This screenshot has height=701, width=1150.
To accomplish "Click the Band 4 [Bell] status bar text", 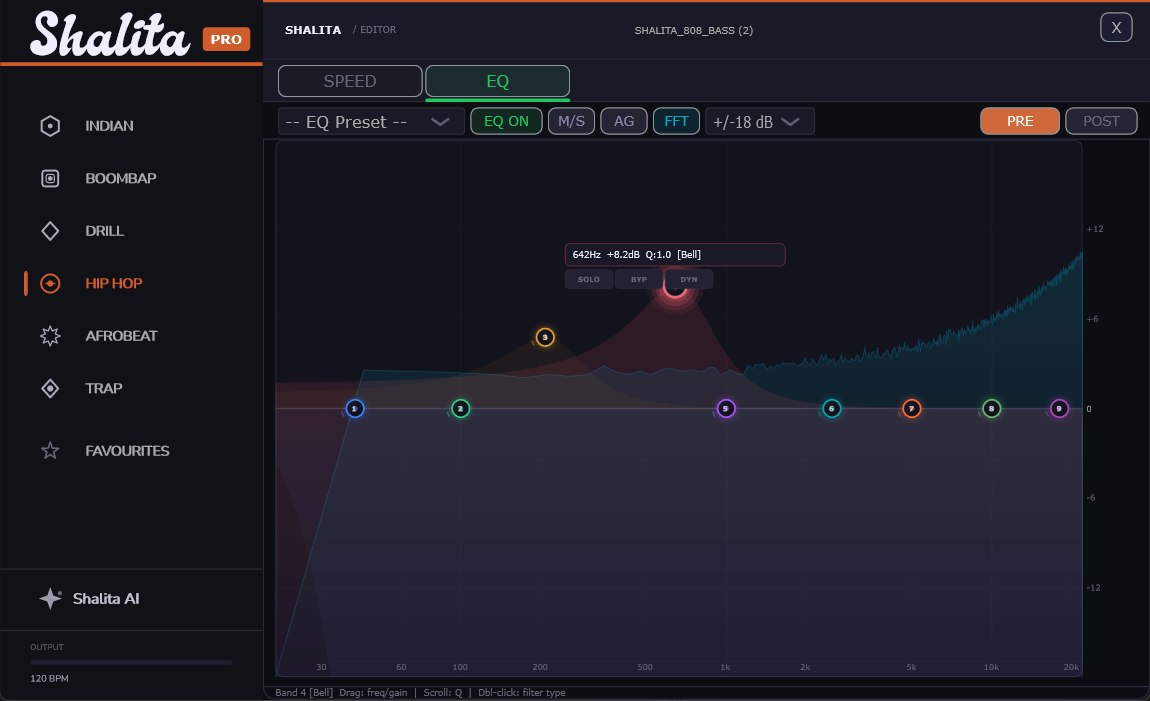I will coord(304,692).
